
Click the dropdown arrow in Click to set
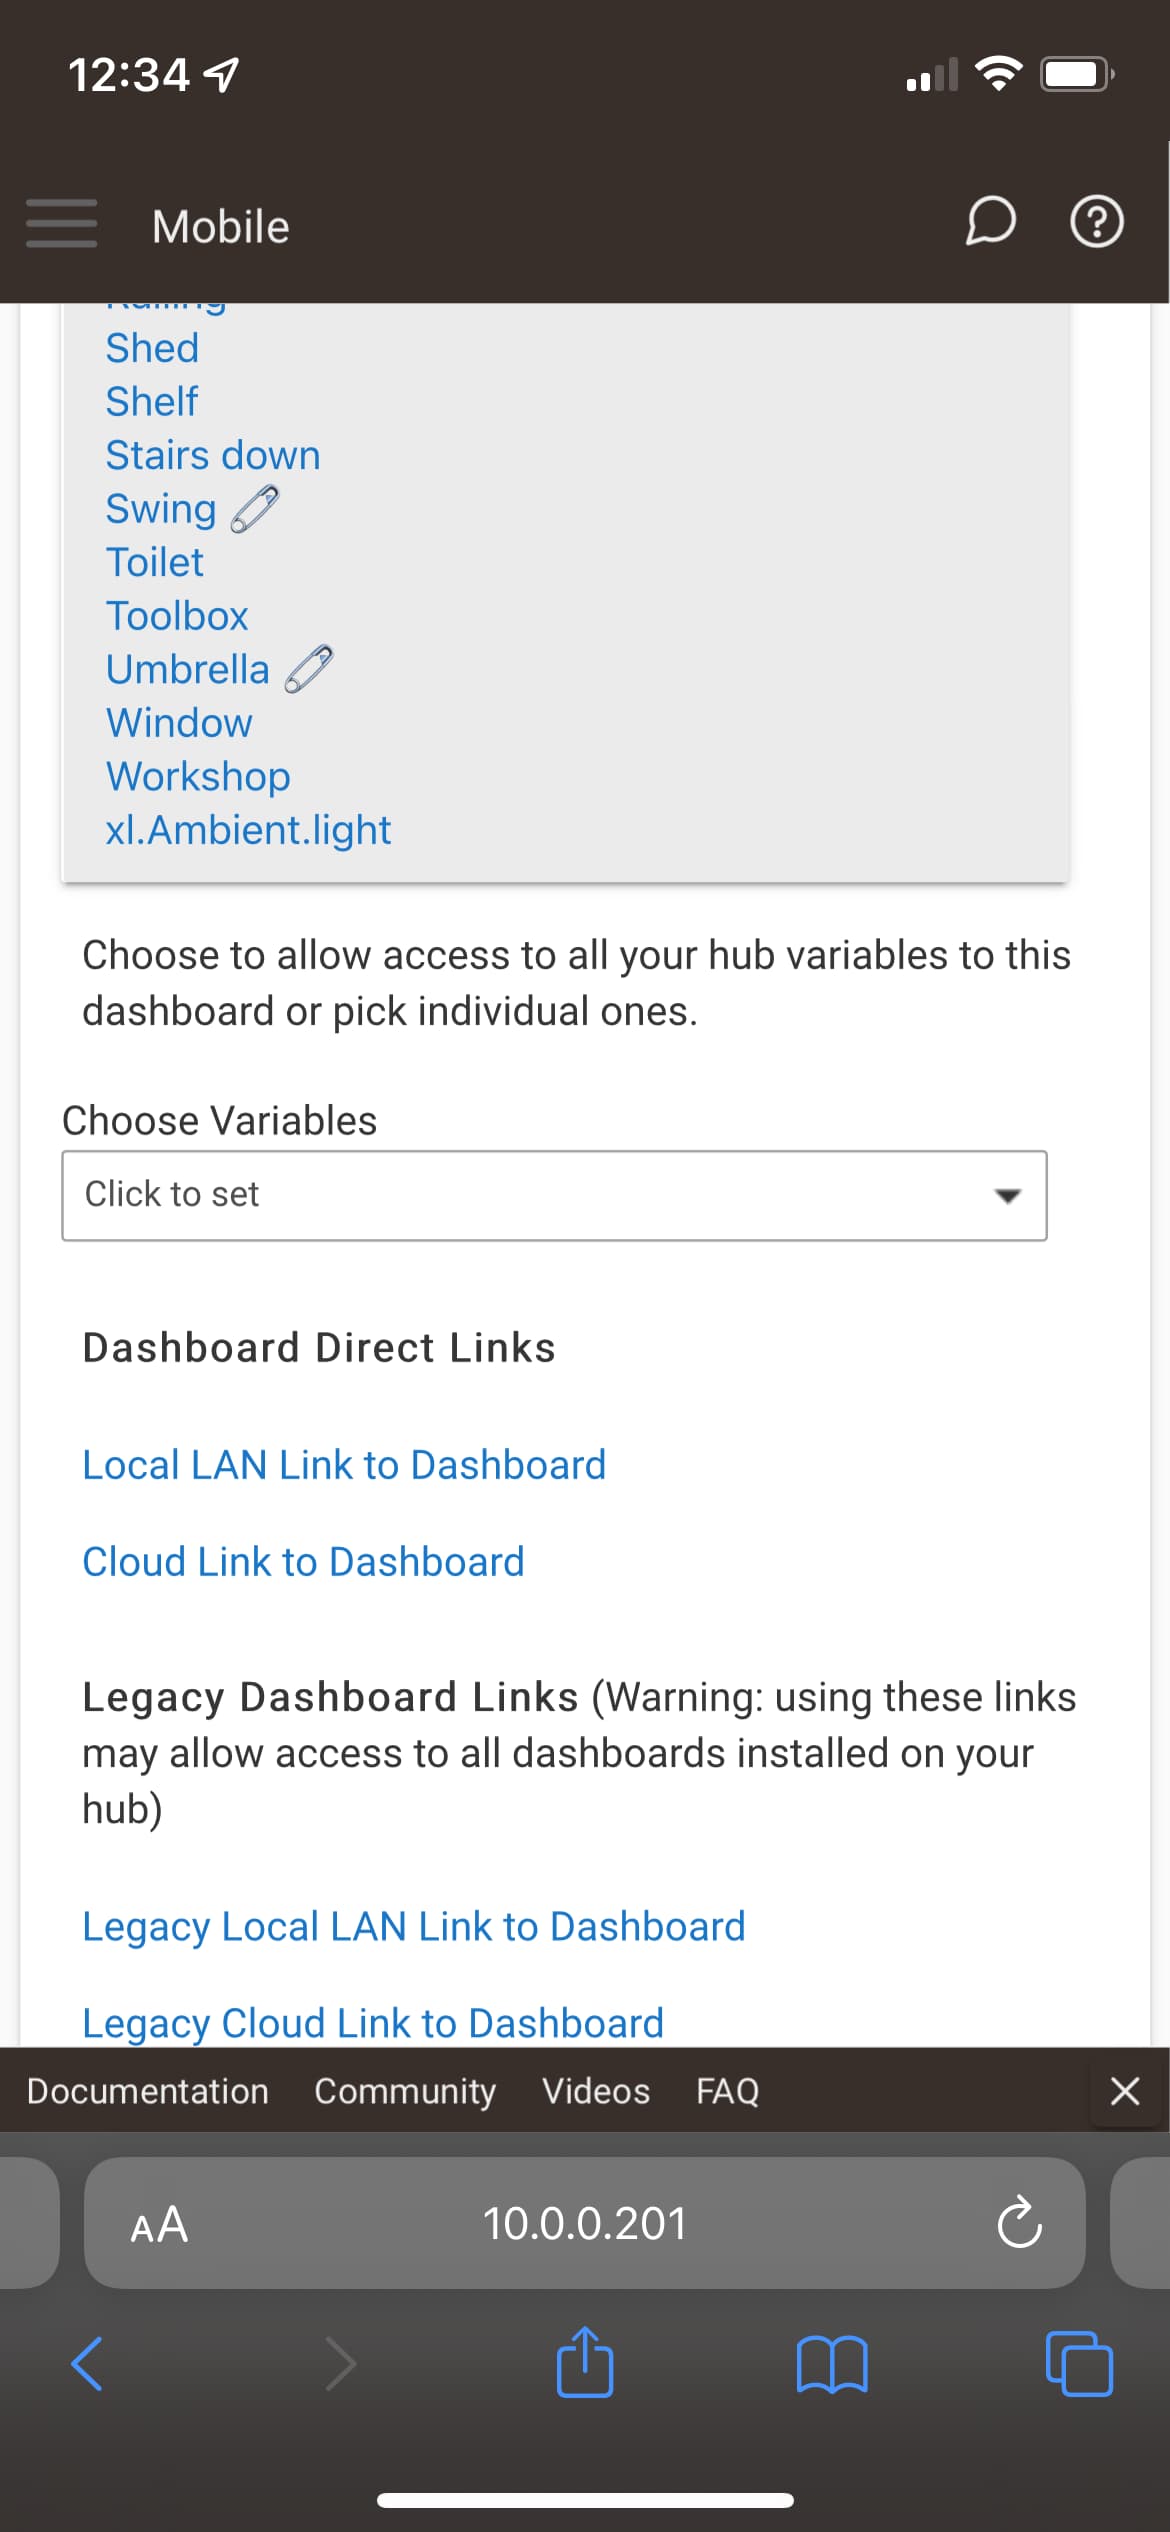[x=1007, y=1196]
